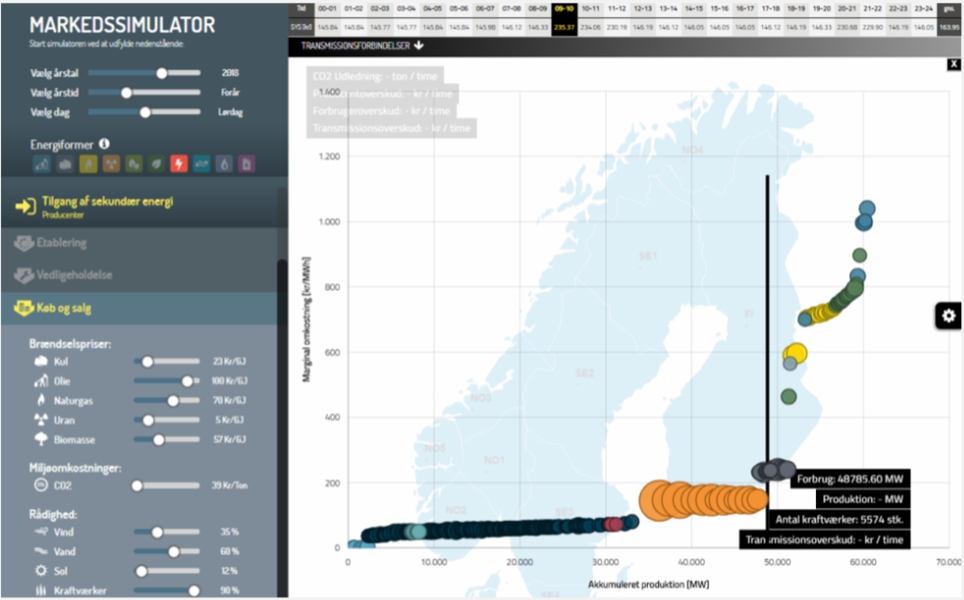
Task: Click the purple fuel canister icon
Action: click(x=247, y=164)
